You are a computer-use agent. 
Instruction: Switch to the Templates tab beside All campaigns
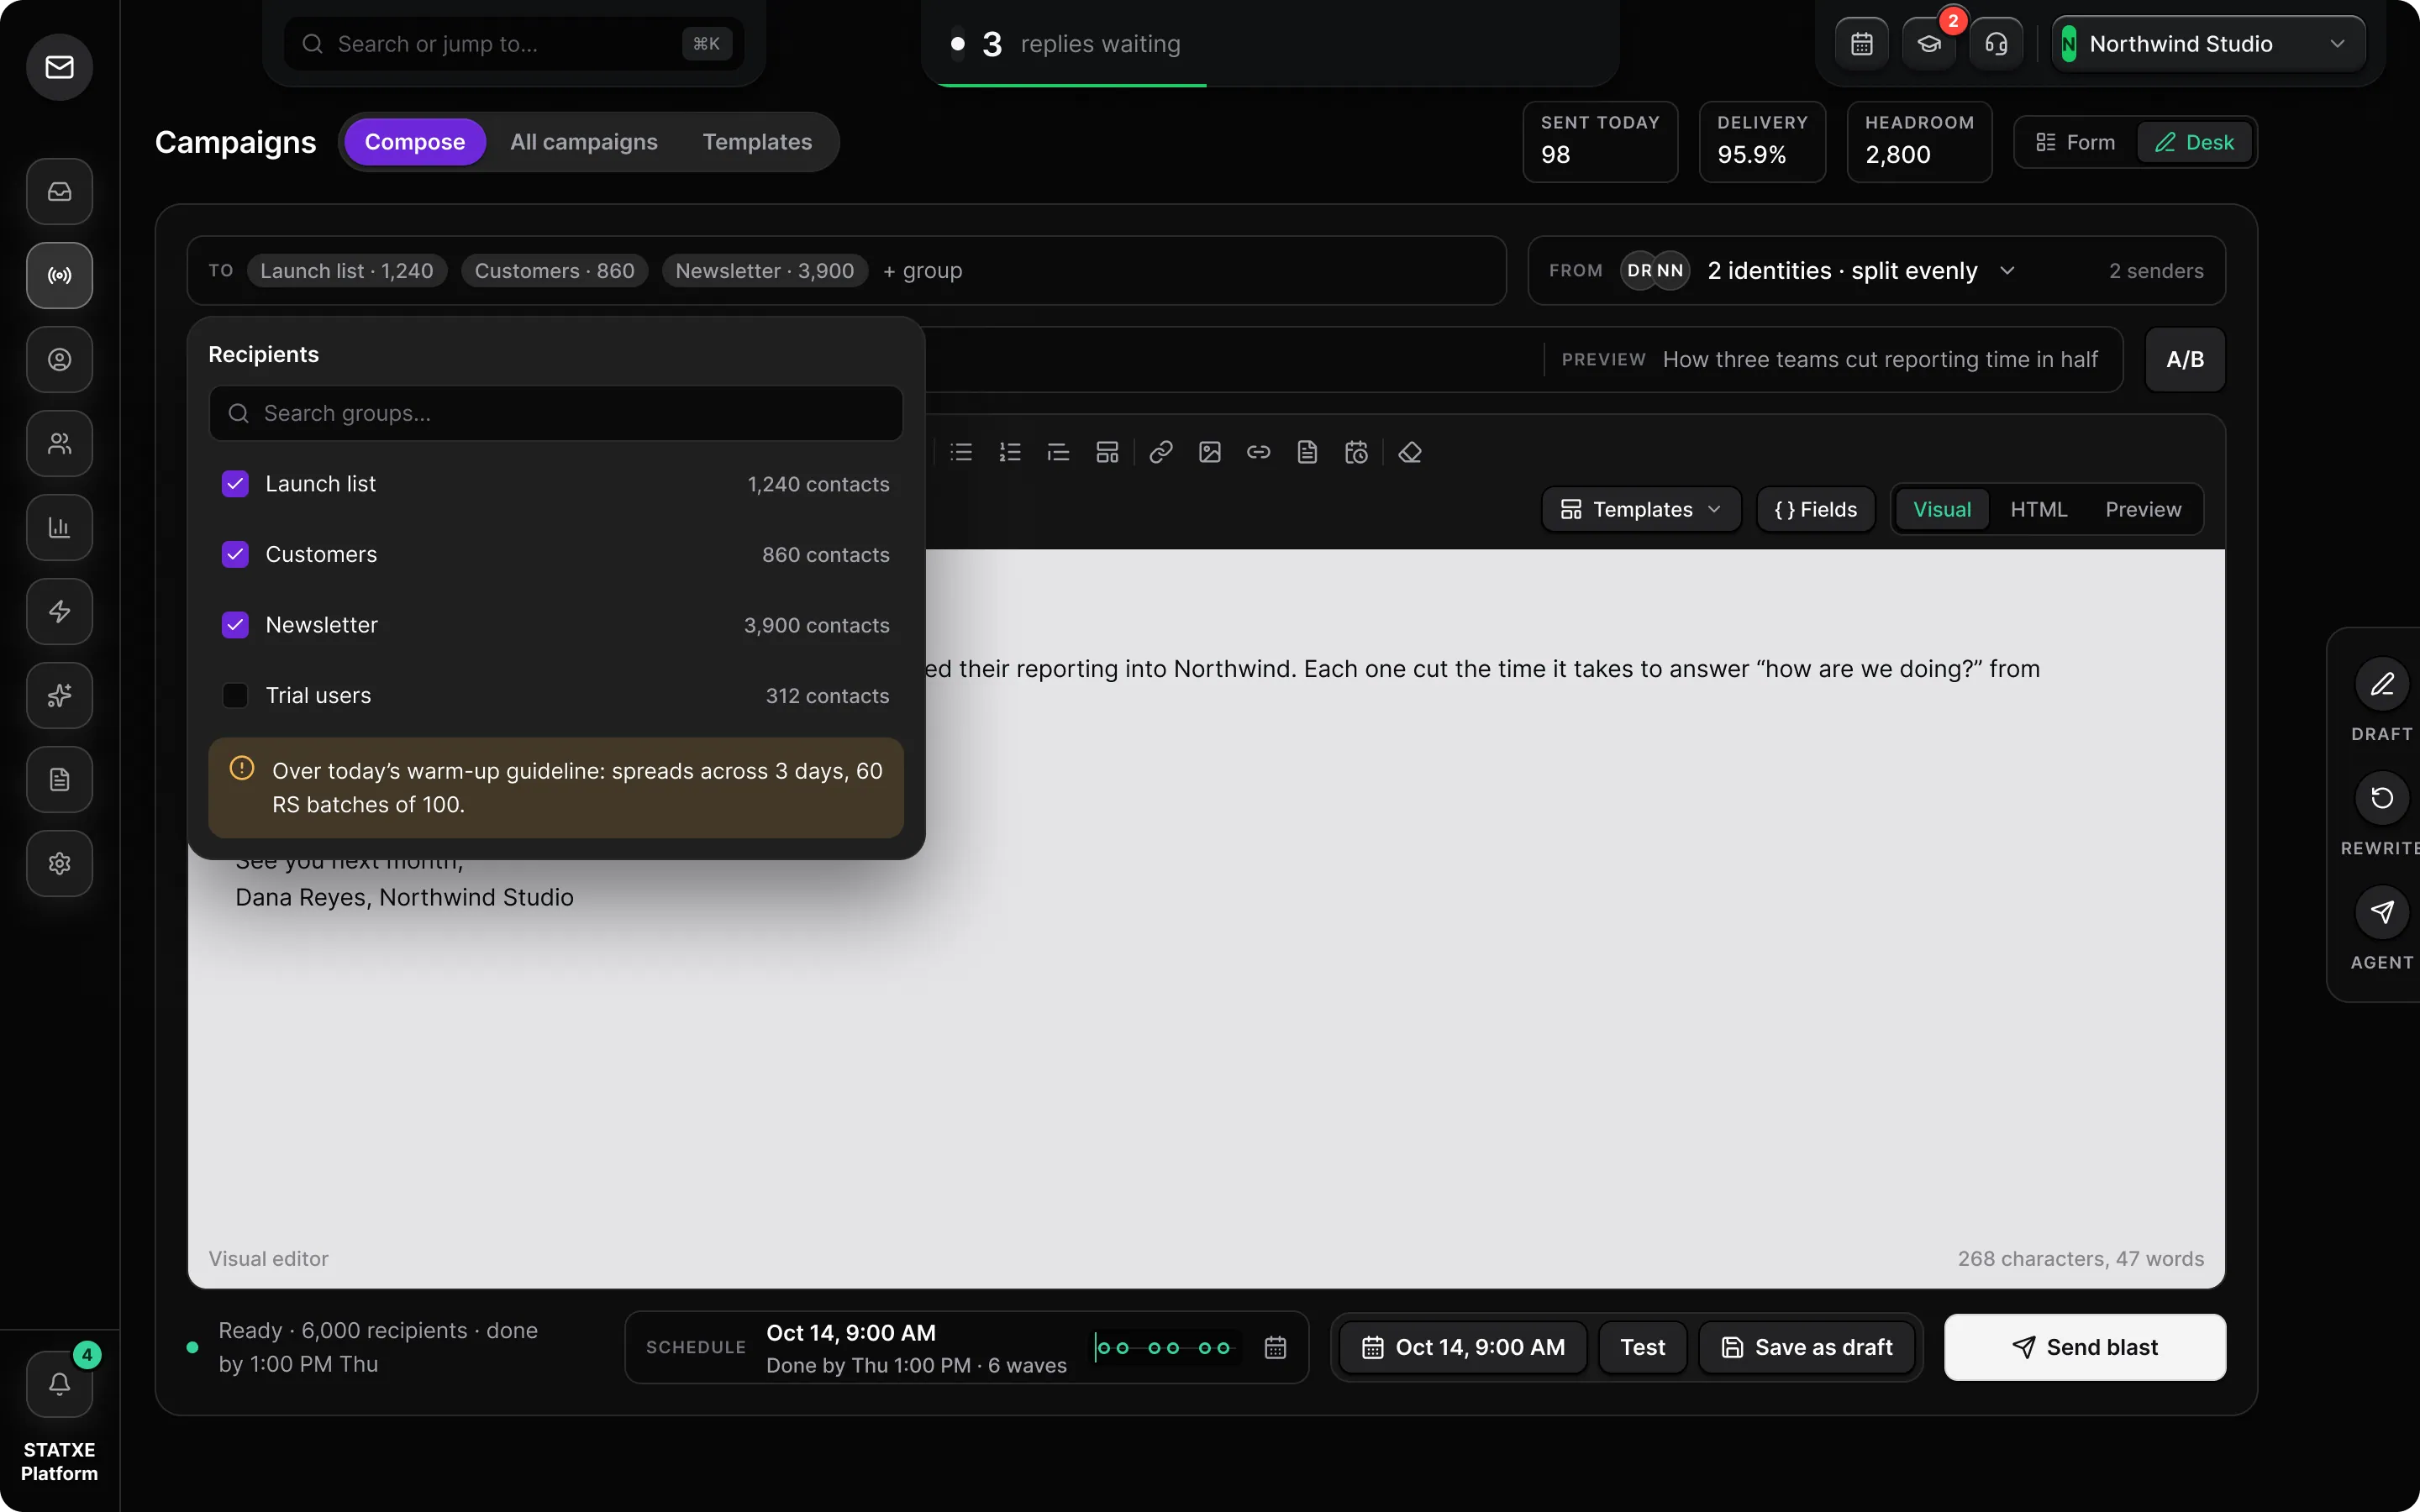tap(757, 142)
